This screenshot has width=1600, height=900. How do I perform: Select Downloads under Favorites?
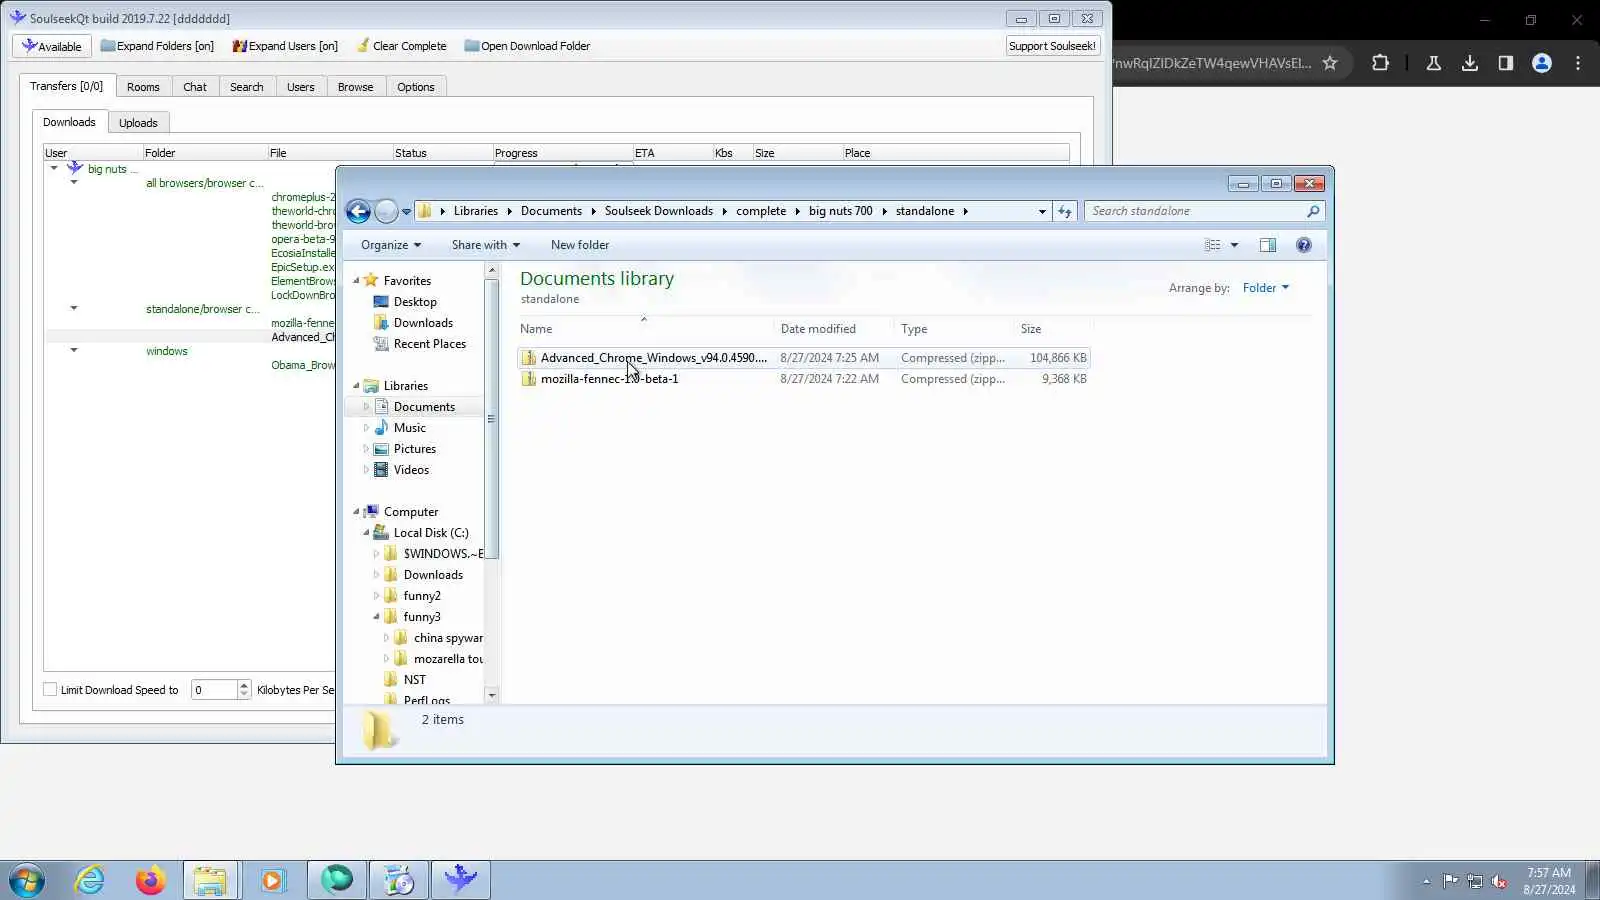pyautogui.click(x=423, y=323)
